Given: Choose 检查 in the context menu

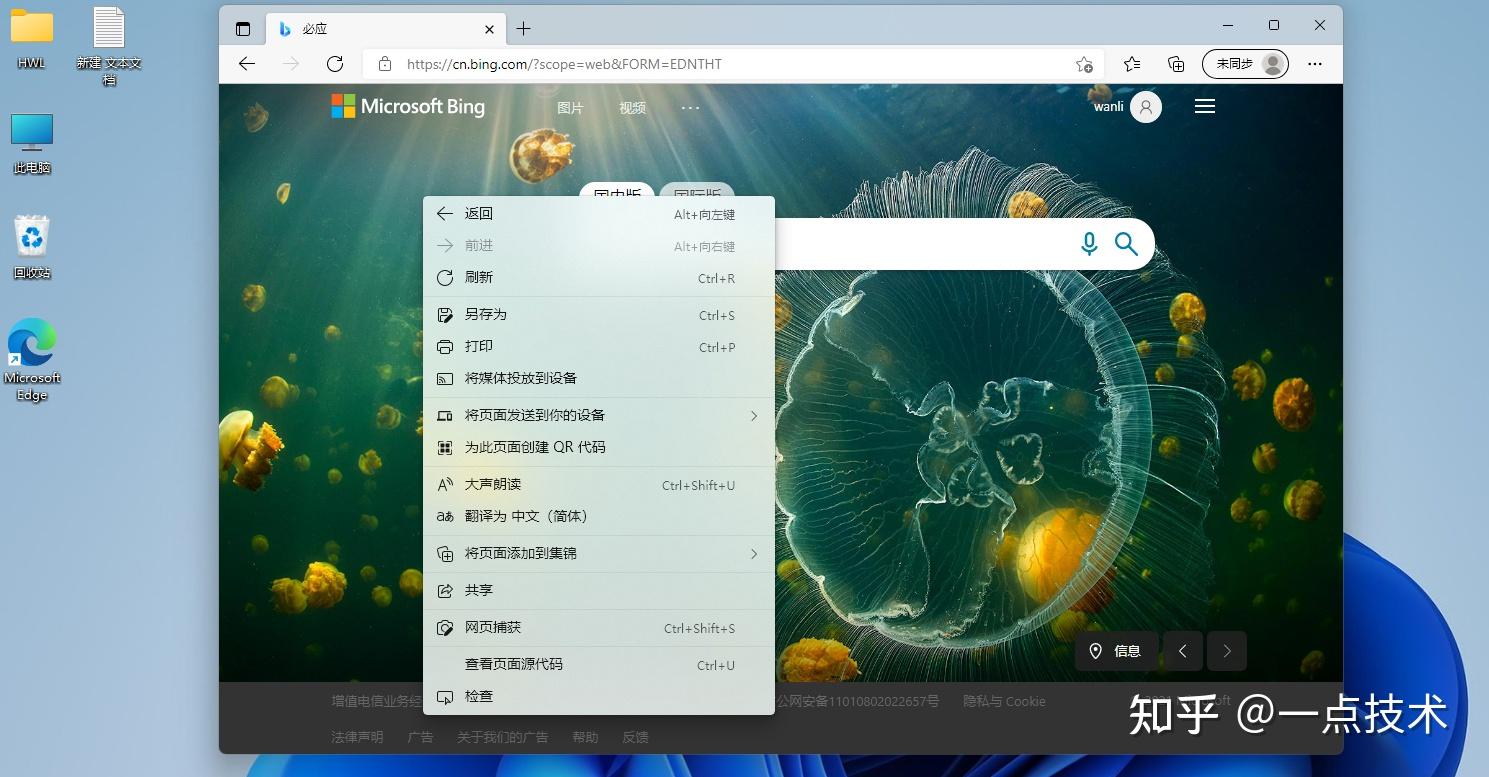Looking at the screenshot, I should (x=599, y=696).
